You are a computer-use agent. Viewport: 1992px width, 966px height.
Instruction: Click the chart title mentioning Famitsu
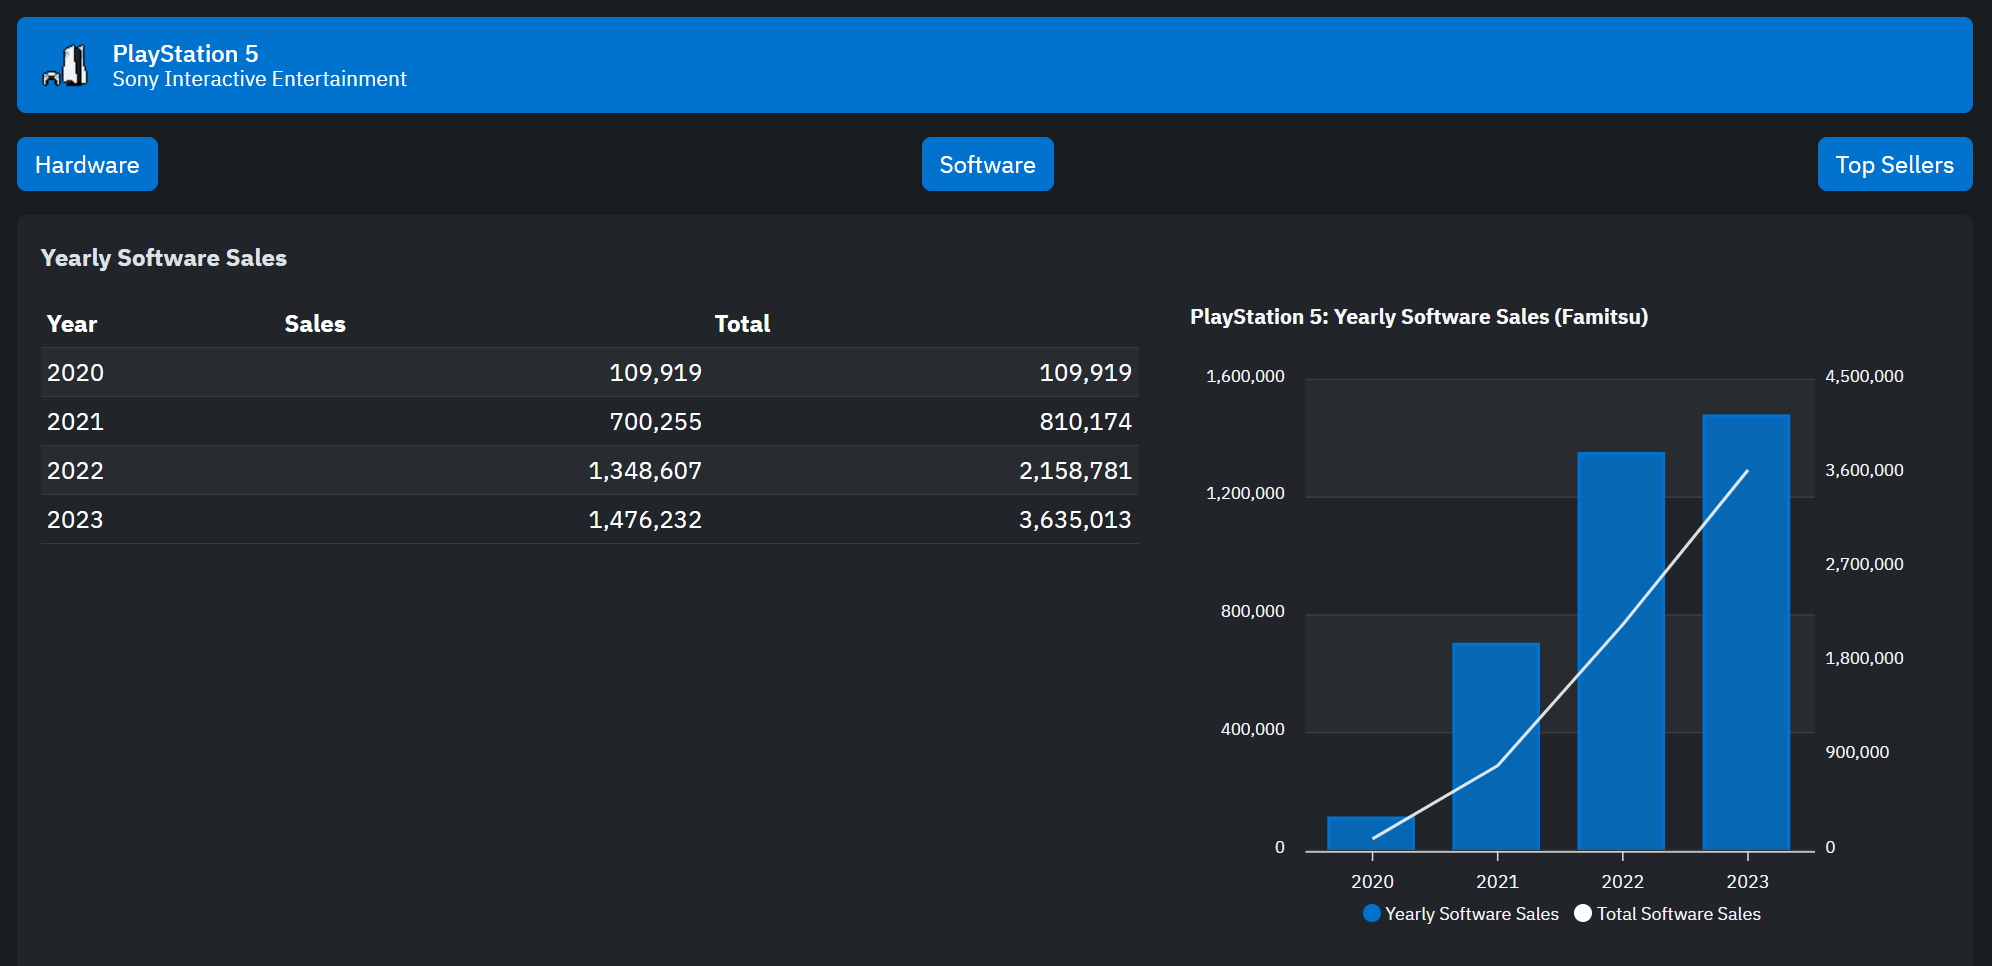pos(1419,317)
